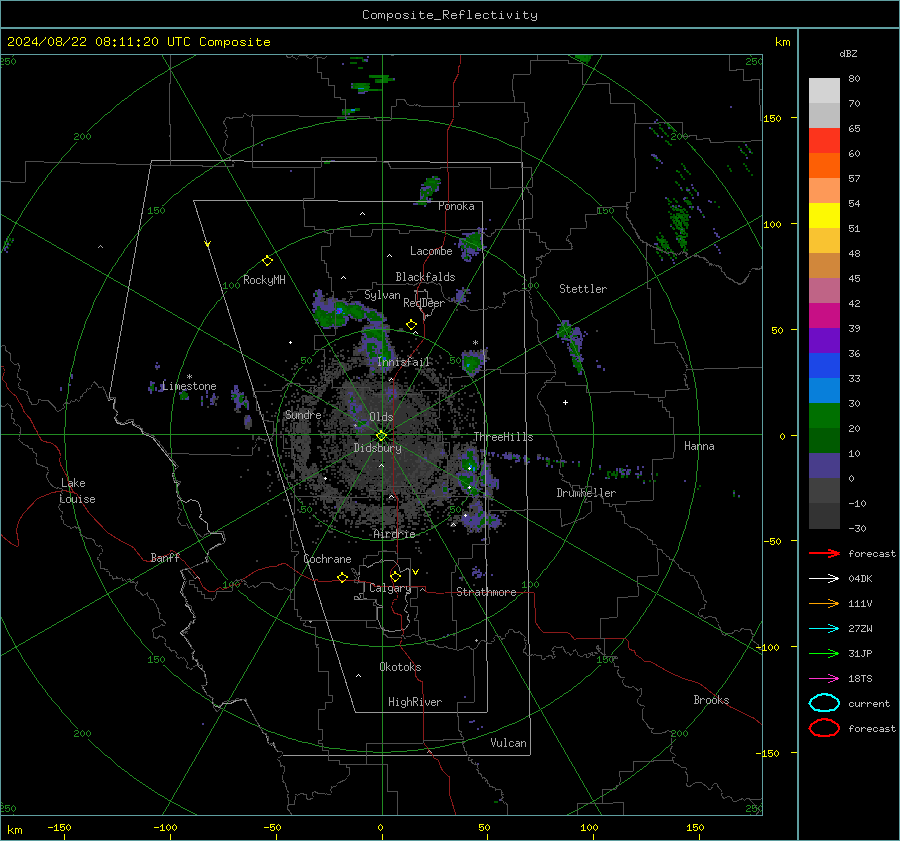900x841 pixels.
Task: Select the bright red swatch in dBZ scale
Action: click(824, 141)
